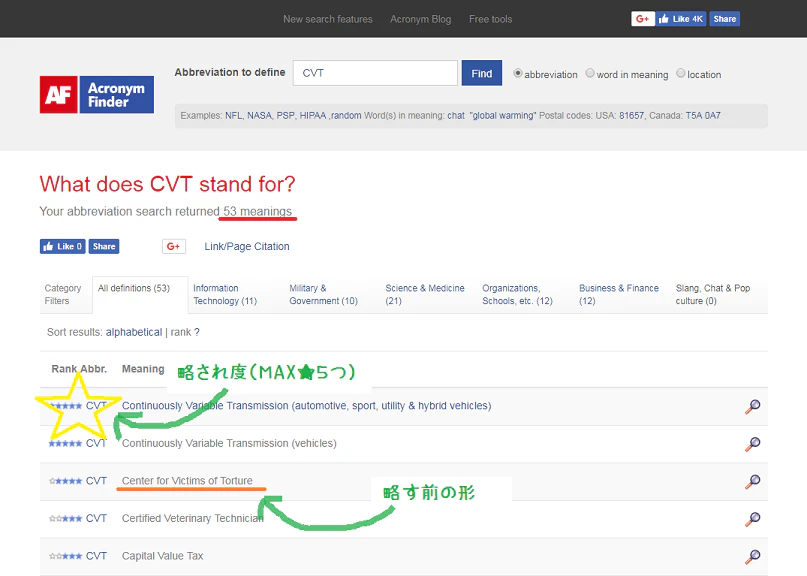Switch to Information Technology (11) tab

click(x=225, y=294)
